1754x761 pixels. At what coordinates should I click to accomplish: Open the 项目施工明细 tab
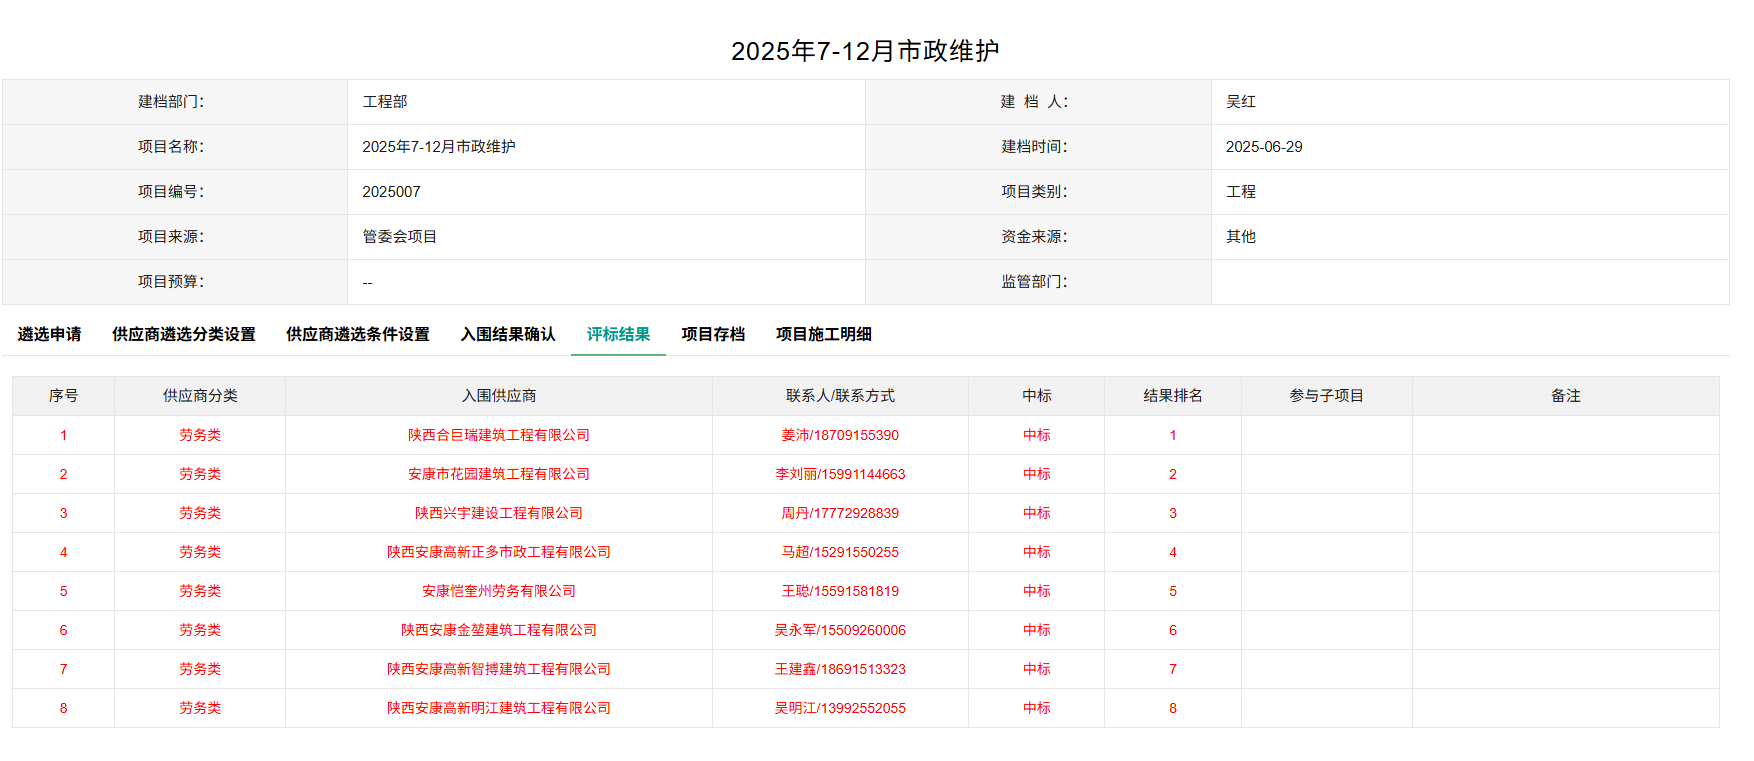[823, 334]
